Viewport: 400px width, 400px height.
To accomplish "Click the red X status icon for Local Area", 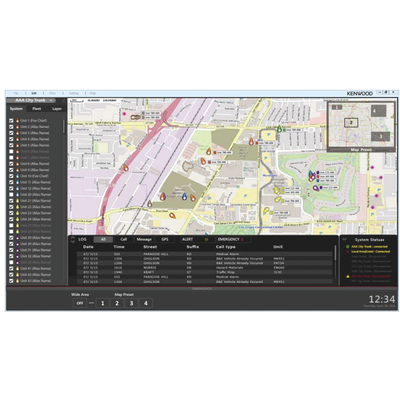I will tap(348, 252).
